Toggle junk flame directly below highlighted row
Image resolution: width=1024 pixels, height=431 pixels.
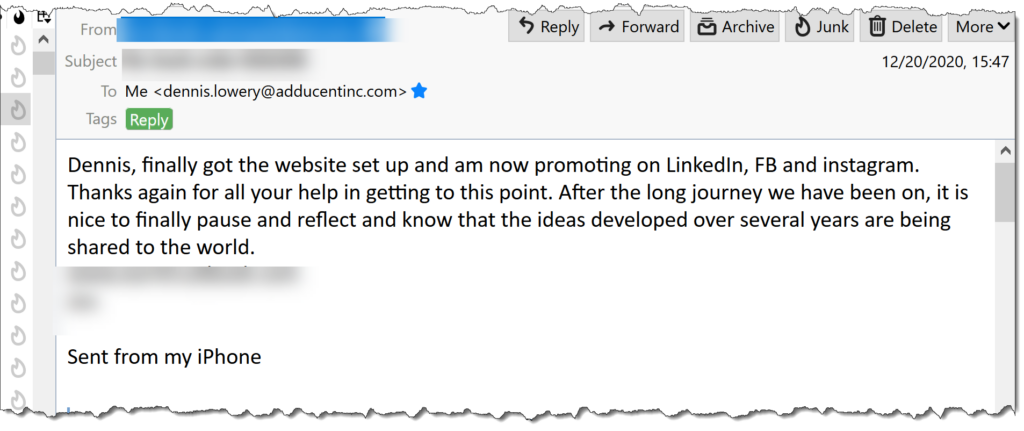pos(19,142)
